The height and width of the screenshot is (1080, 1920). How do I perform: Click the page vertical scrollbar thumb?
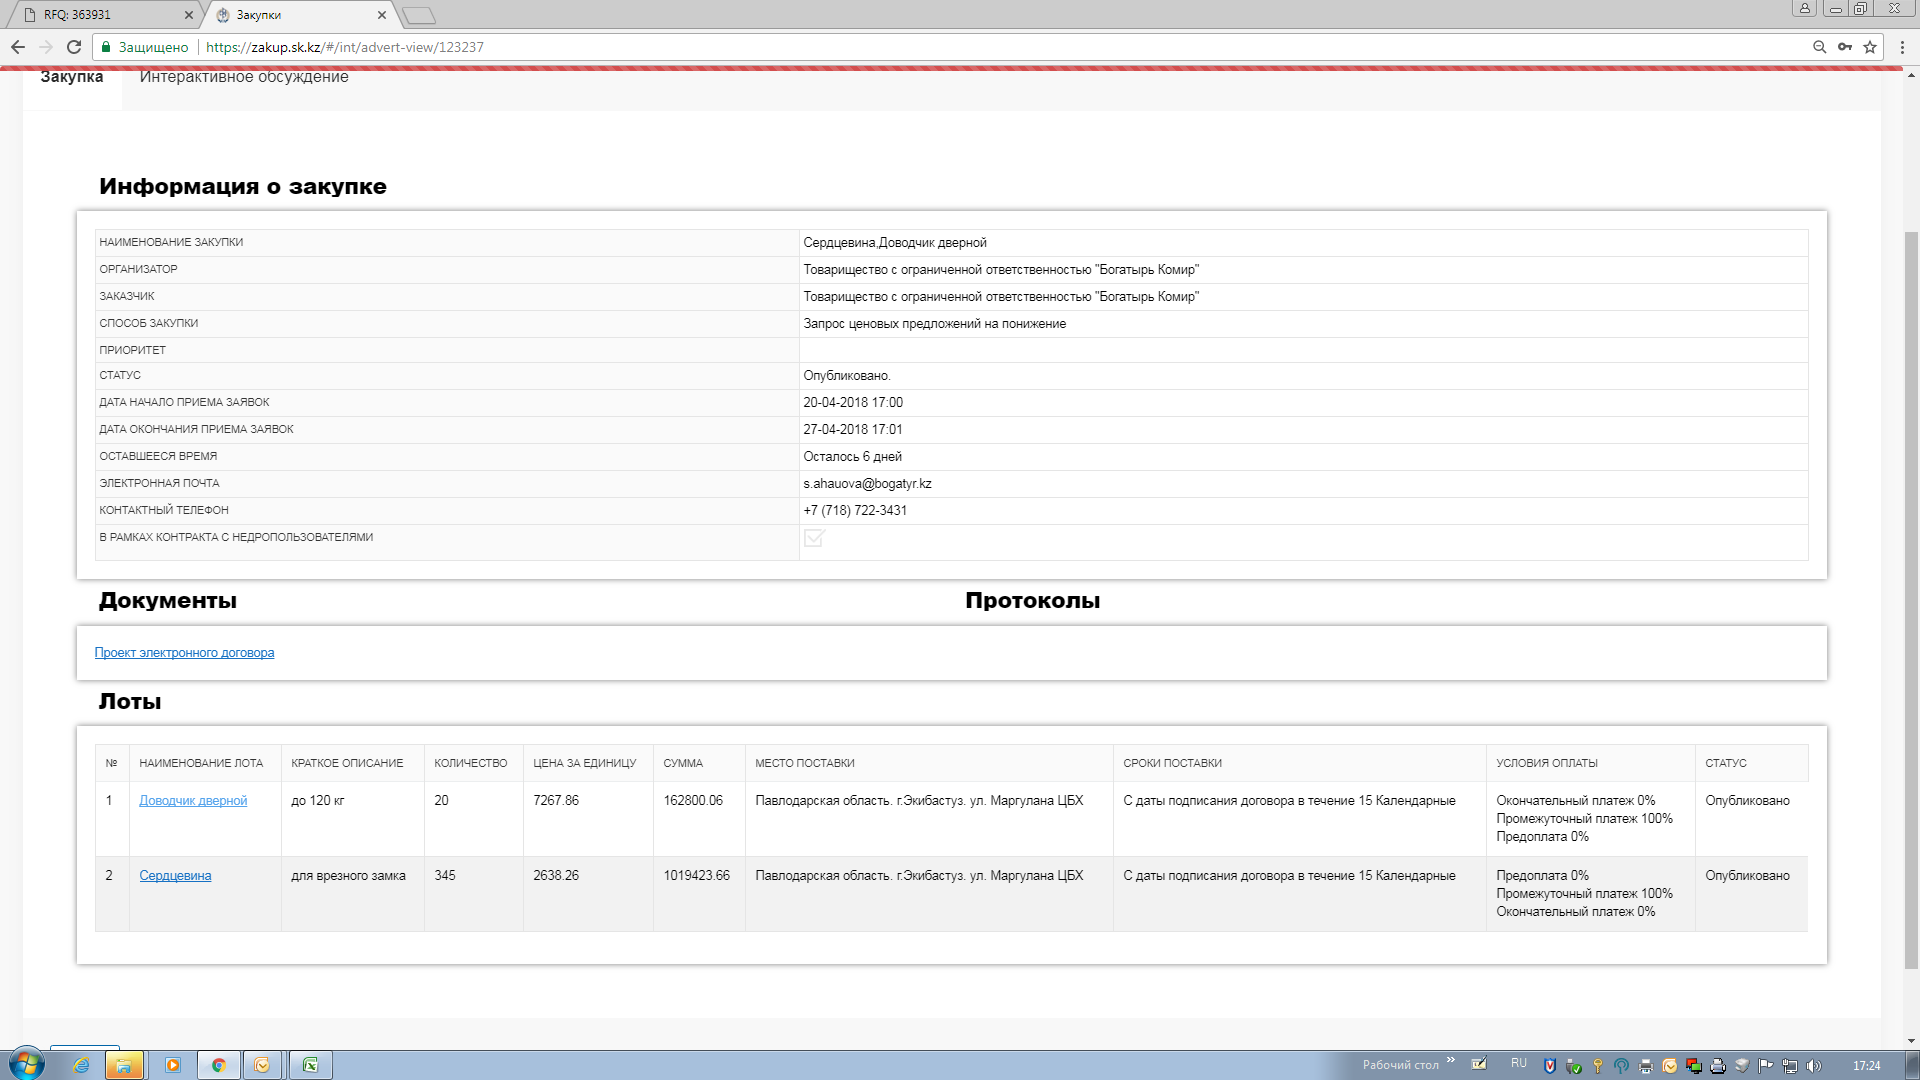[x=1911, y=600]
